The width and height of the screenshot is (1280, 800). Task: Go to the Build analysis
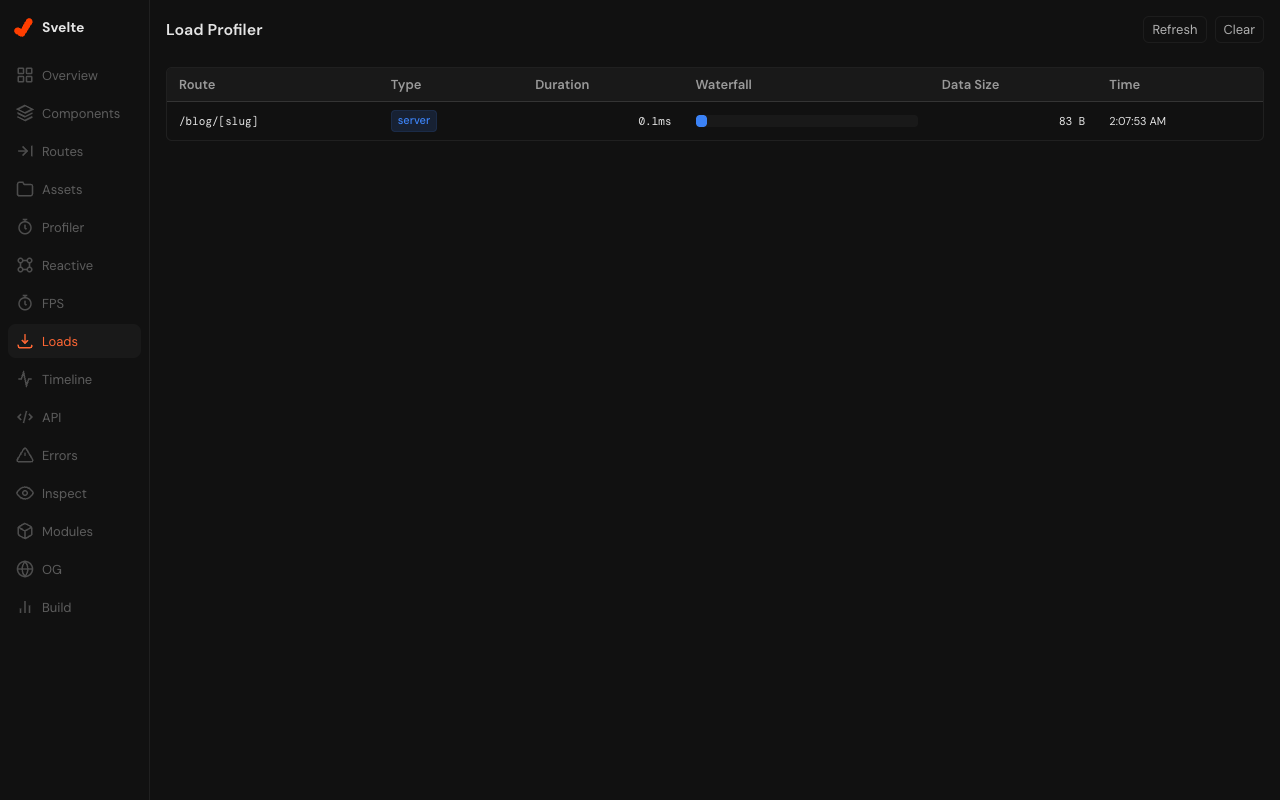[x=74, y=607]
